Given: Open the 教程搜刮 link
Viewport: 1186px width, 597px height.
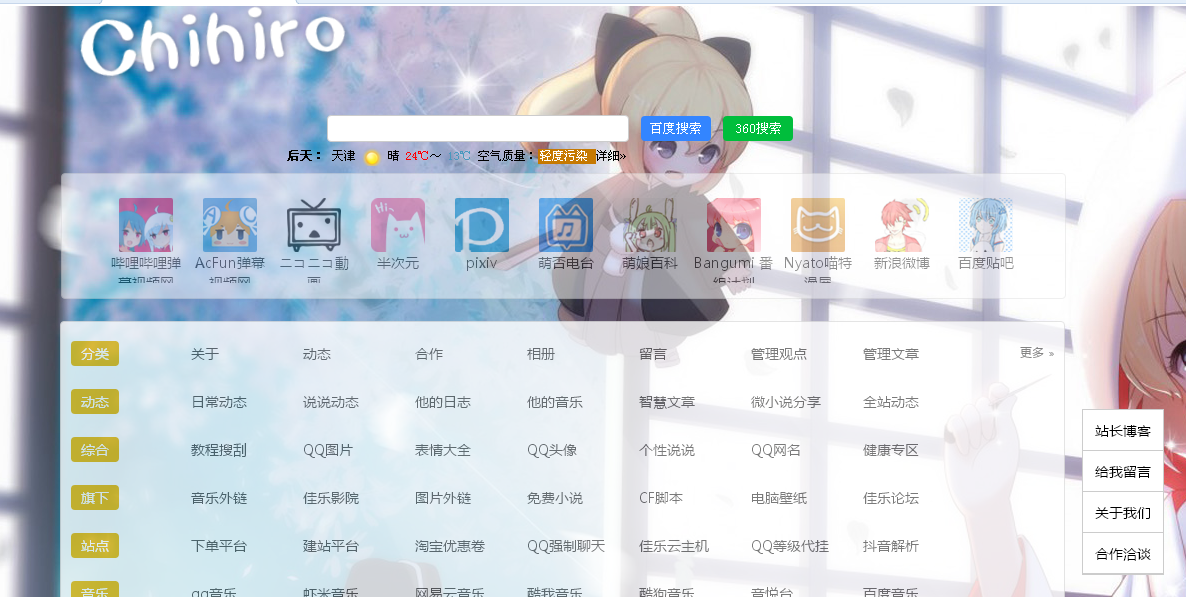Looking at the screenshot, I should point(219,449).
